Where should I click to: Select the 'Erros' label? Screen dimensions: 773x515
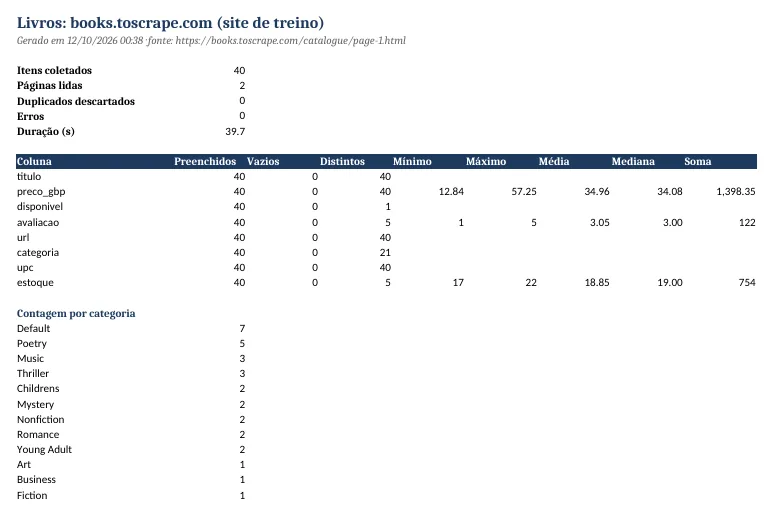click(31, 116)
